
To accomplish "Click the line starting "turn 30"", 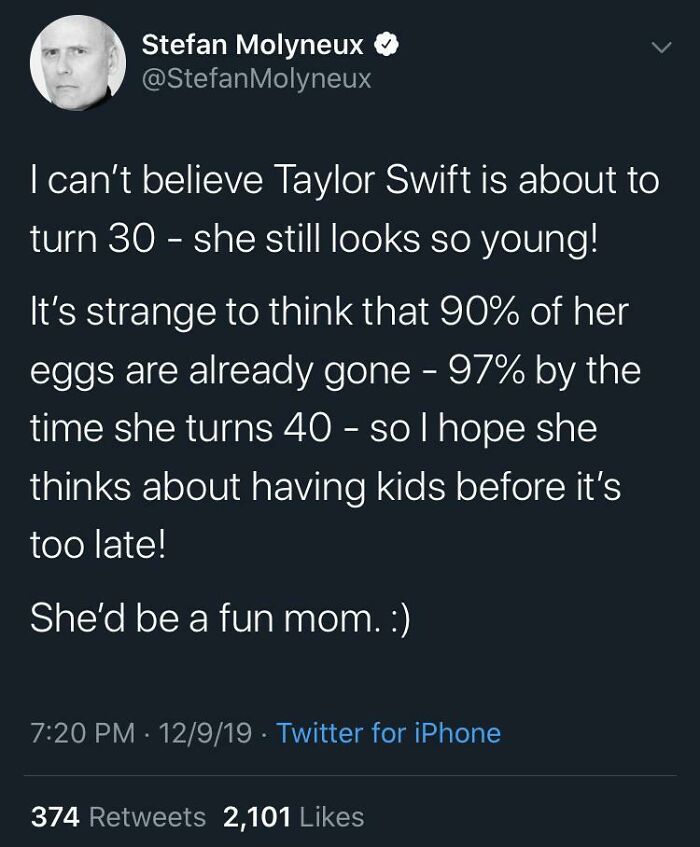I will pos(314,242).
